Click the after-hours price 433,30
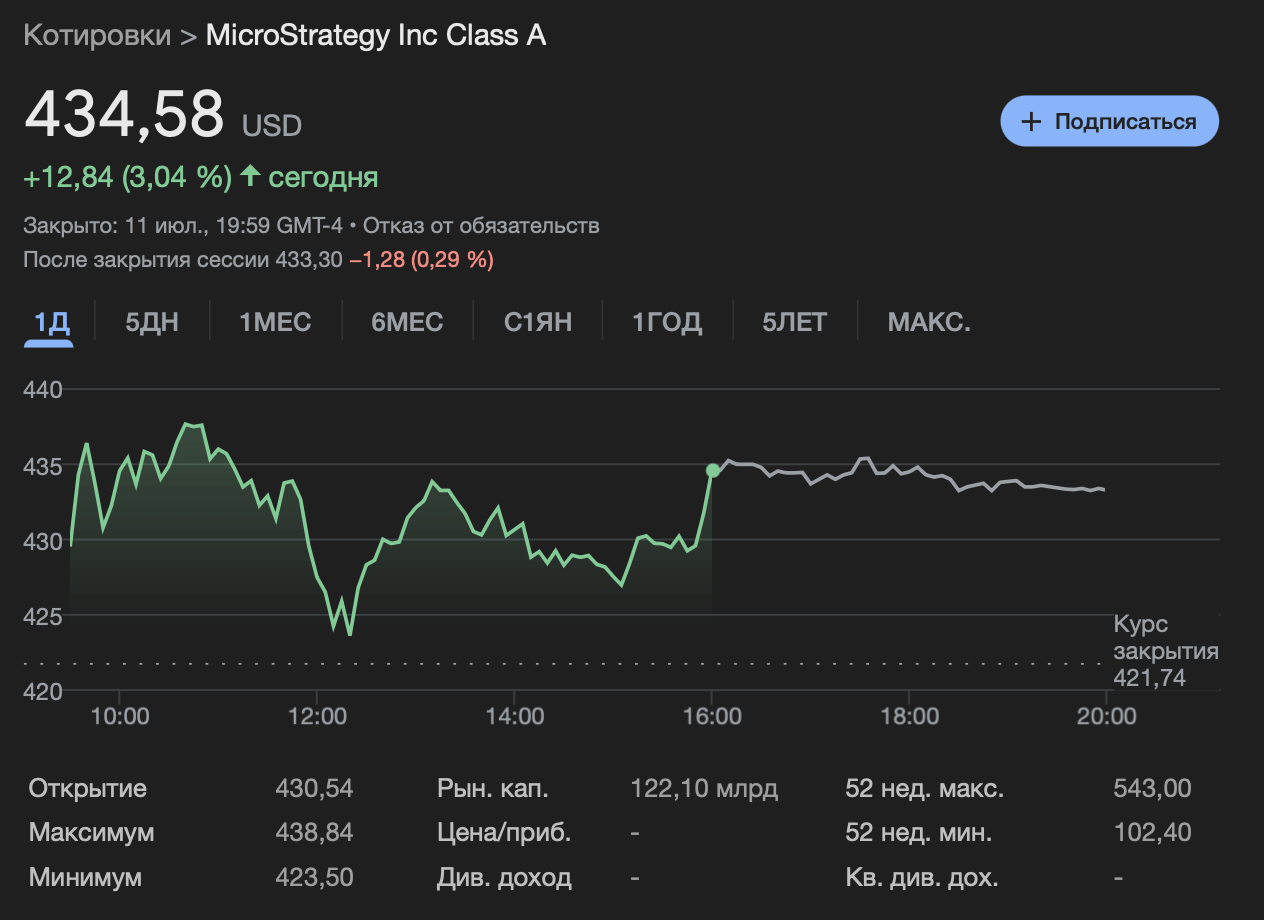The width and height of the screenshot is (1264, 920). coord(308,260)
